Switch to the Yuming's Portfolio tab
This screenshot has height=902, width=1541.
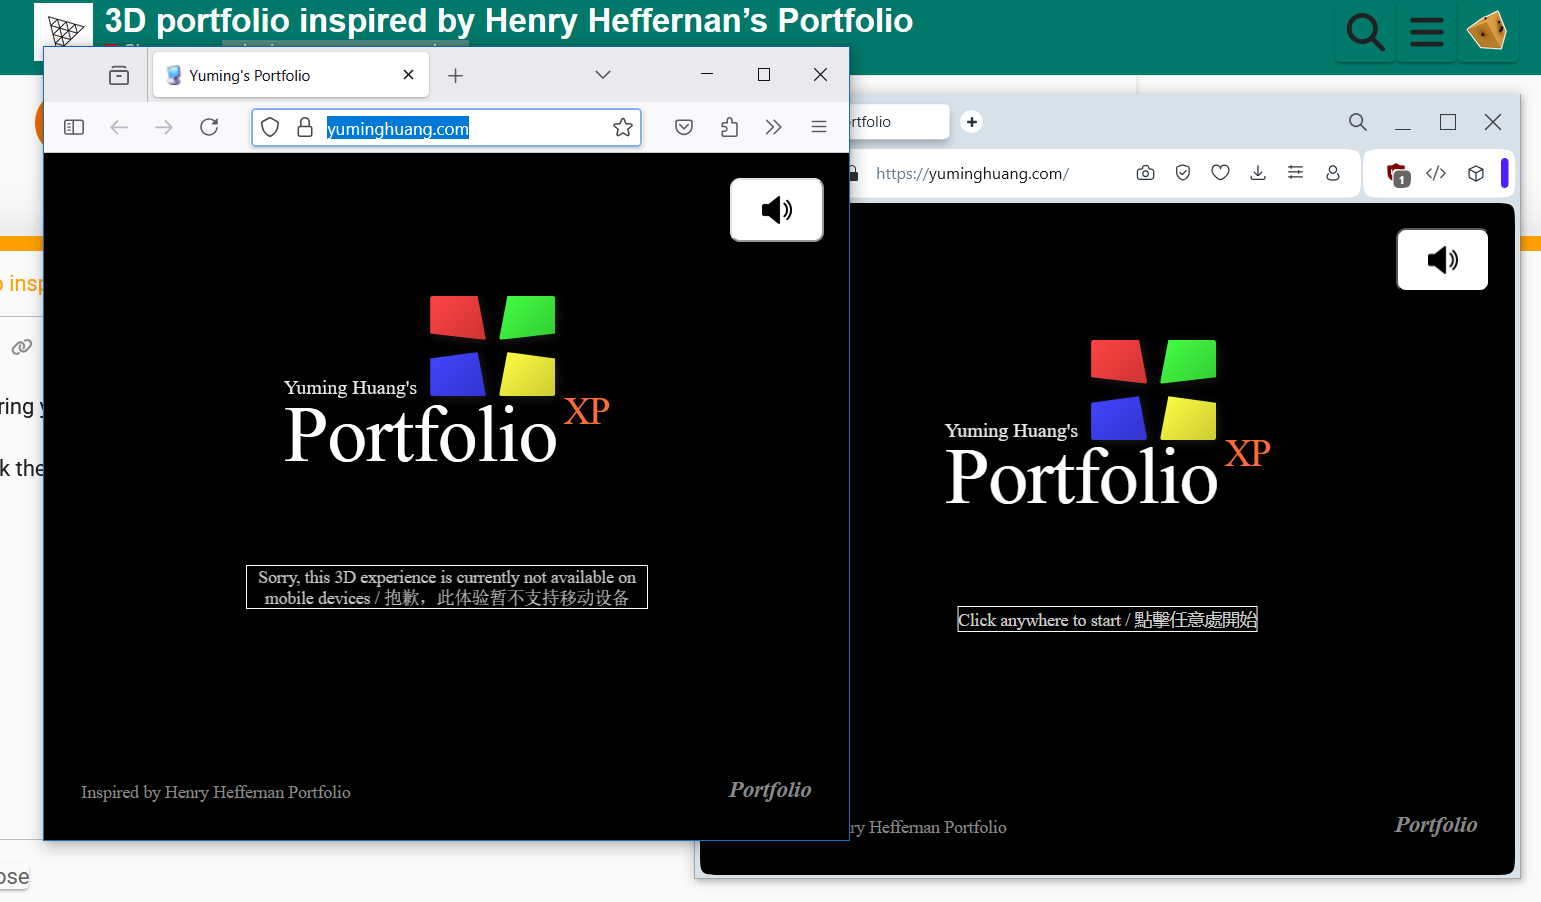pos(290,75)
